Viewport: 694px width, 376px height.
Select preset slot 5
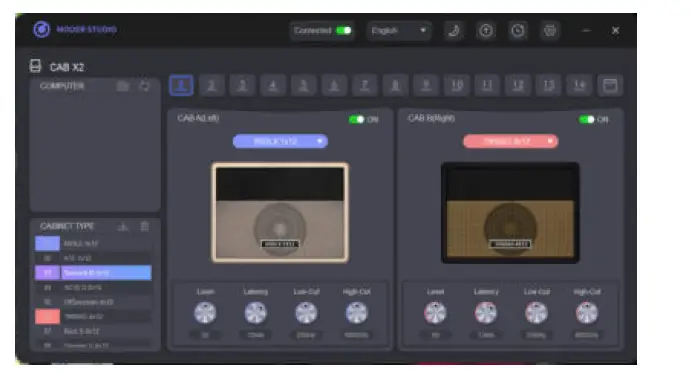click(303, 85)
